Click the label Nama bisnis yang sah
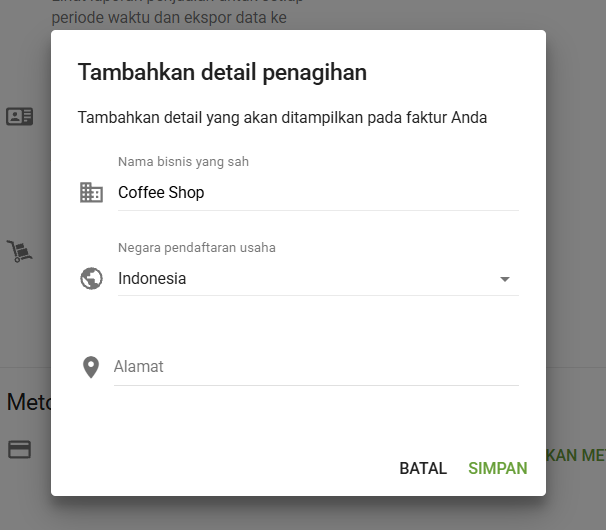 [x=183, y=162]
